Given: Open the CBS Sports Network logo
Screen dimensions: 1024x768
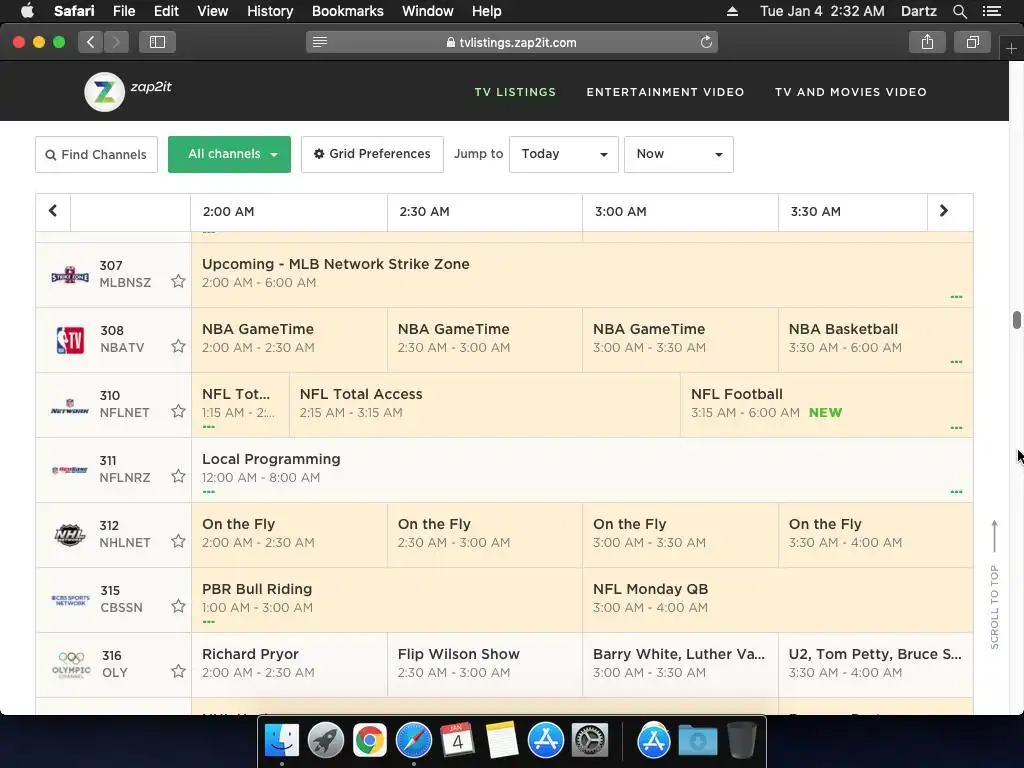Looking at the screenshot, I should pos(70,600).
